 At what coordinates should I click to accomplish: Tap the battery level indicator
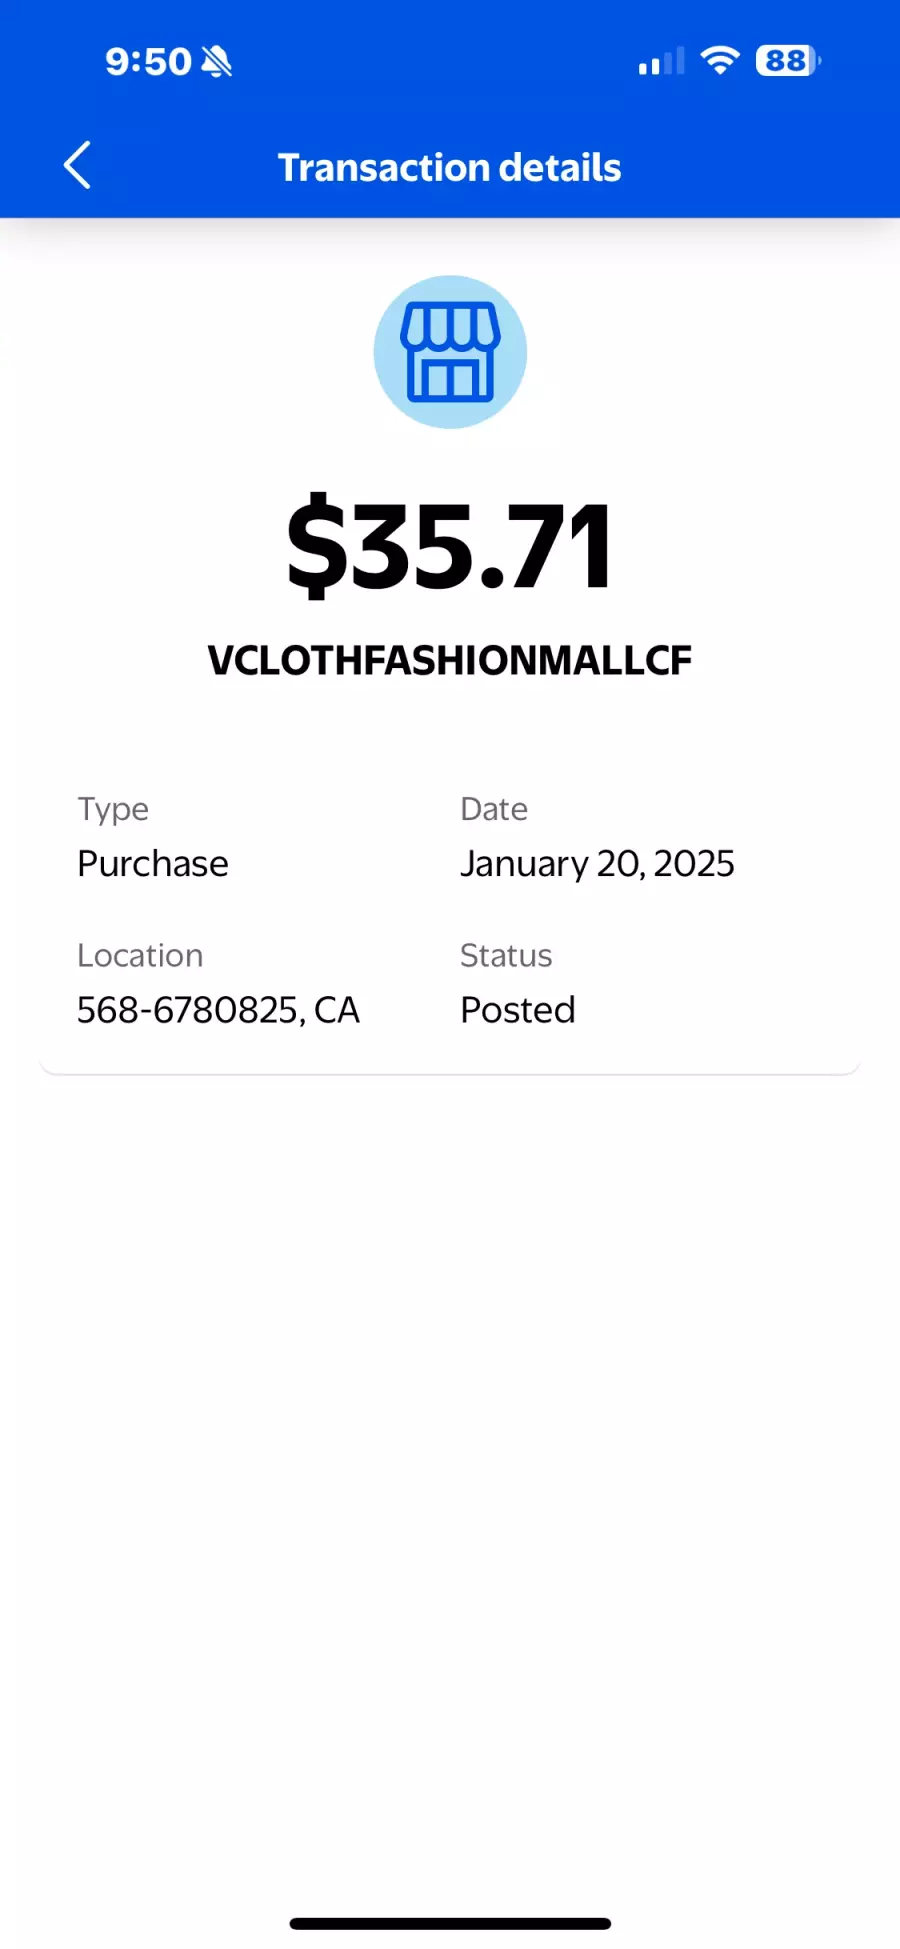788,61
